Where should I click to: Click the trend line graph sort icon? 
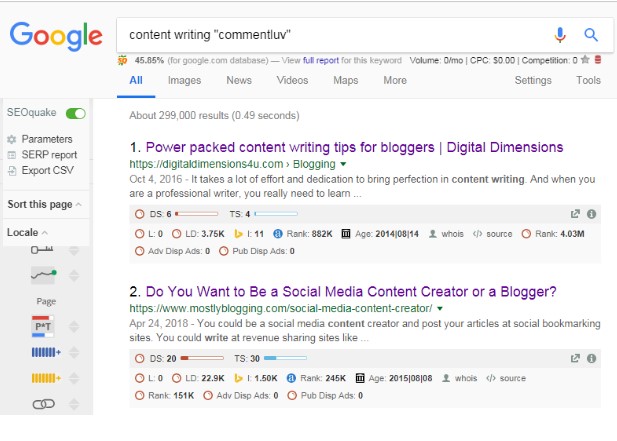43,275
